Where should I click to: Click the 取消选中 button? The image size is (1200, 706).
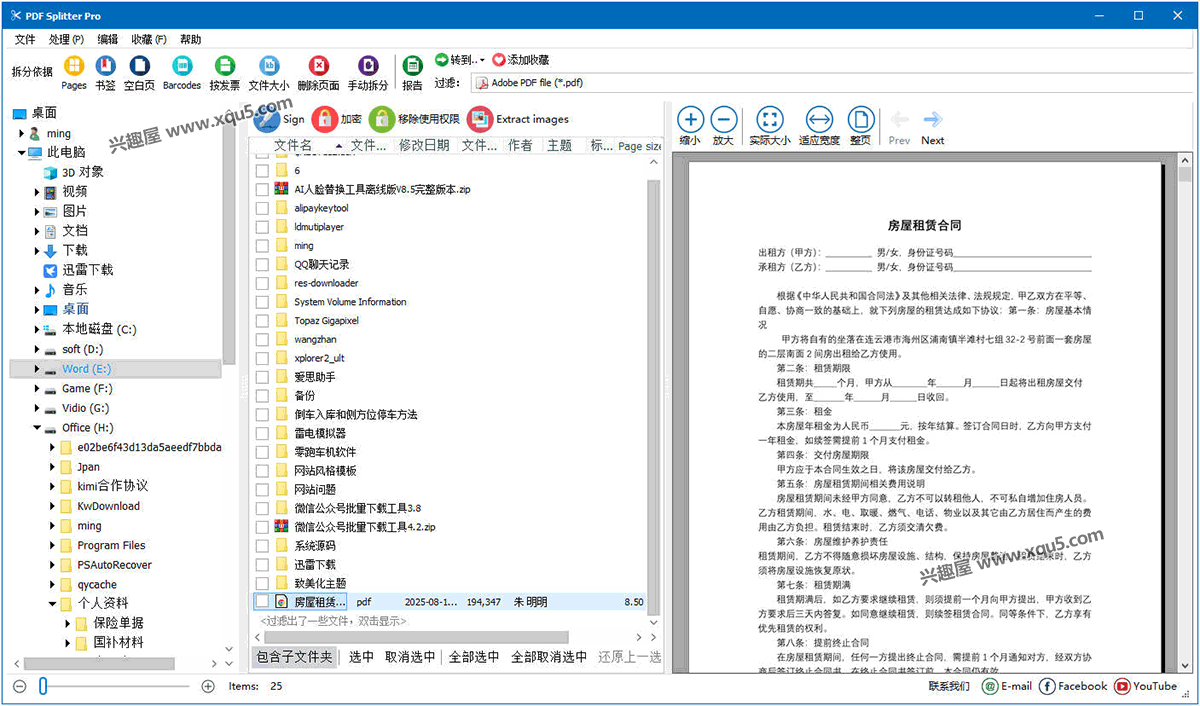tap(410, 657)
